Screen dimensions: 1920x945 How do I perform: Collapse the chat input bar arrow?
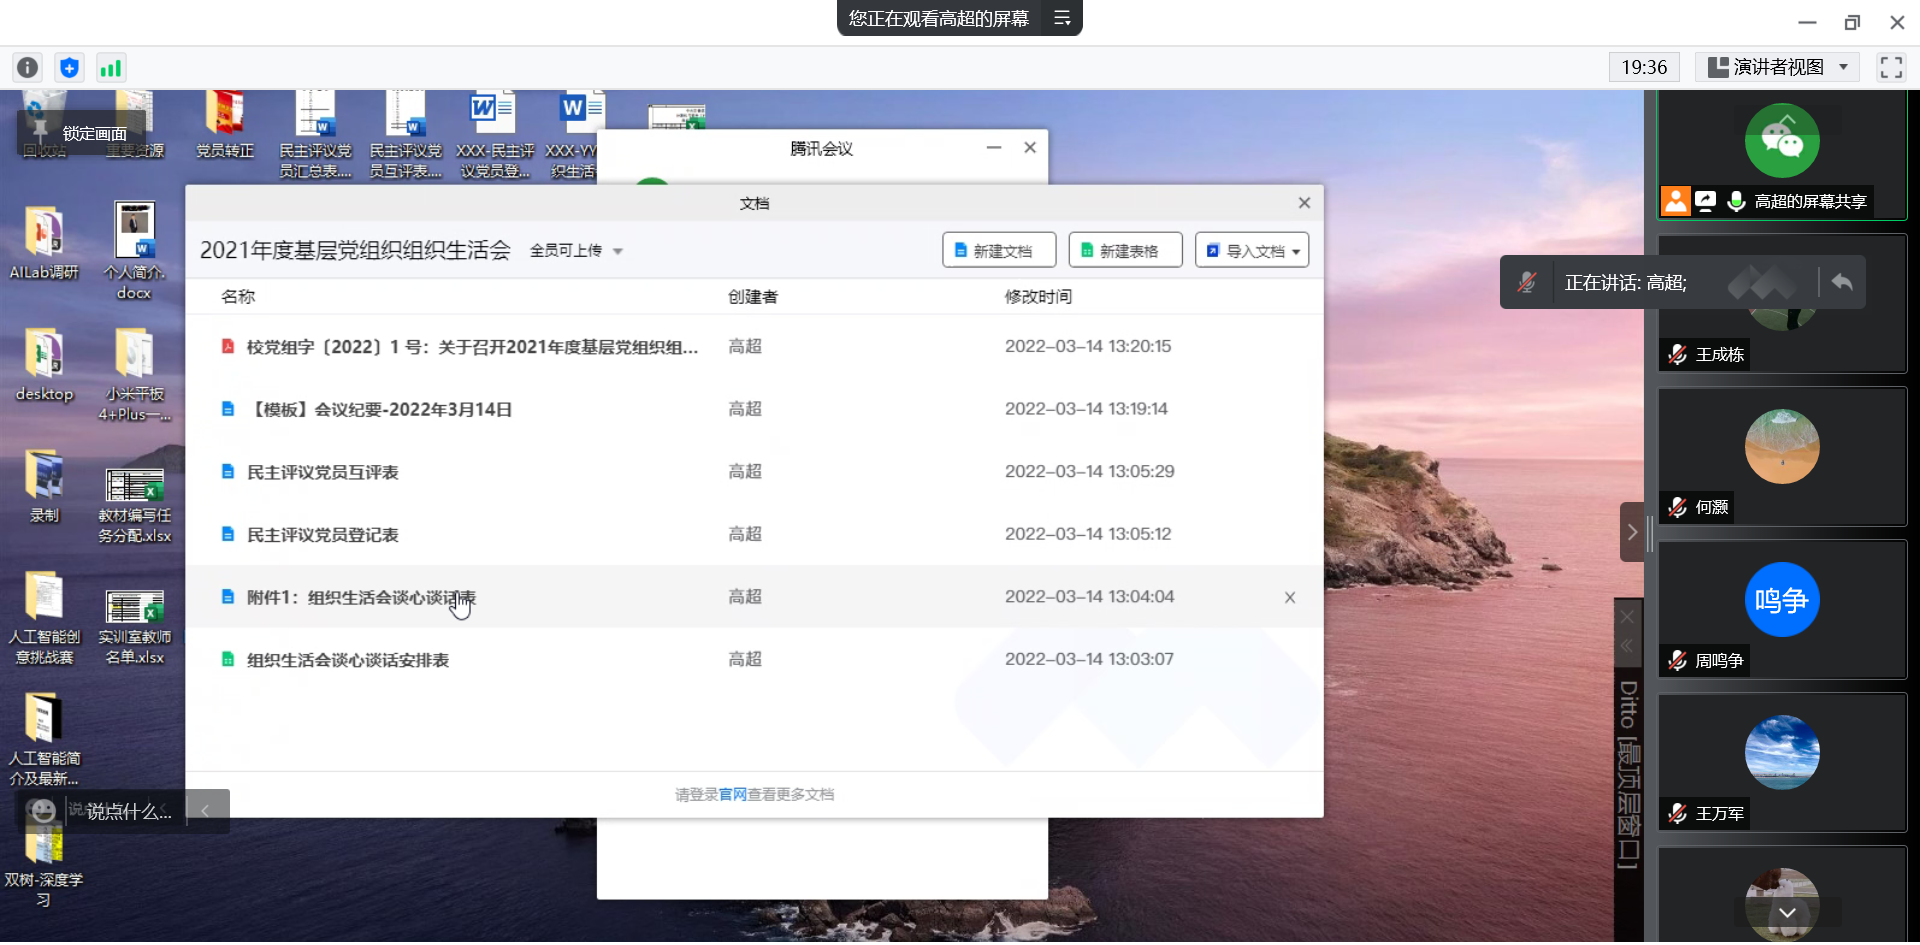pyautogui.click(x=205, y=811)
